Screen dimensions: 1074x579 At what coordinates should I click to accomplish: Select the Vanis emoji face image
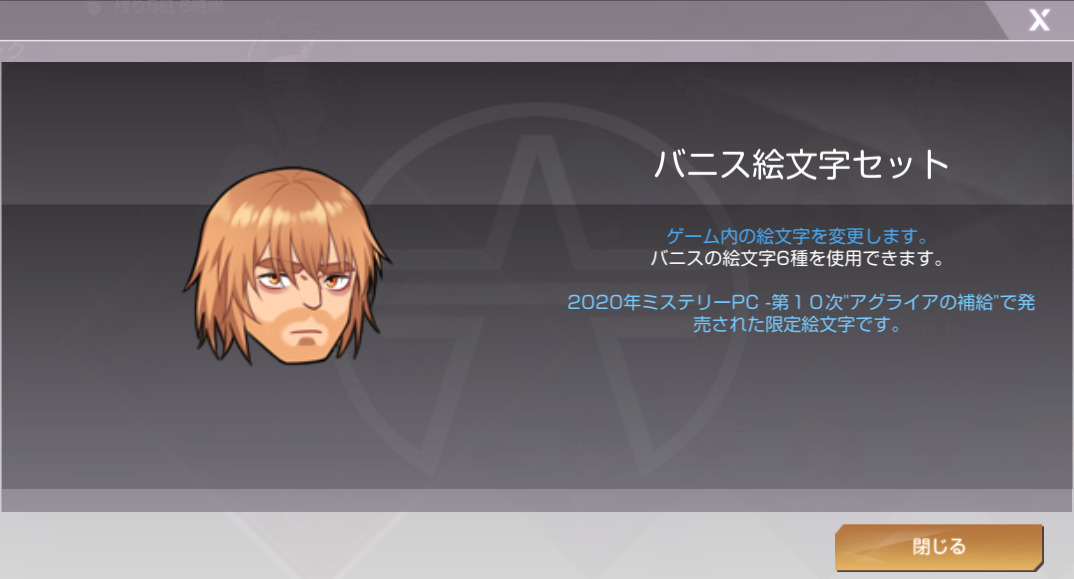pos(286,266)
